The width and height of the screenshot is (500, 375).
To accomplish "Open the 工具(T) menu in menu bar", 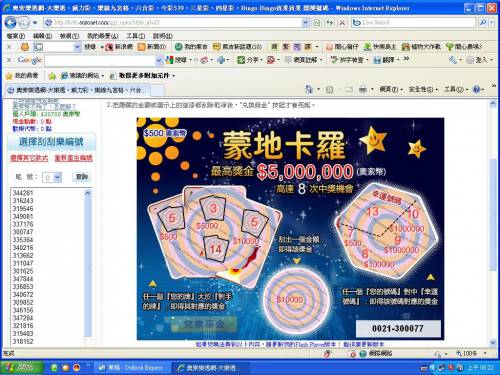I will 135,36.
